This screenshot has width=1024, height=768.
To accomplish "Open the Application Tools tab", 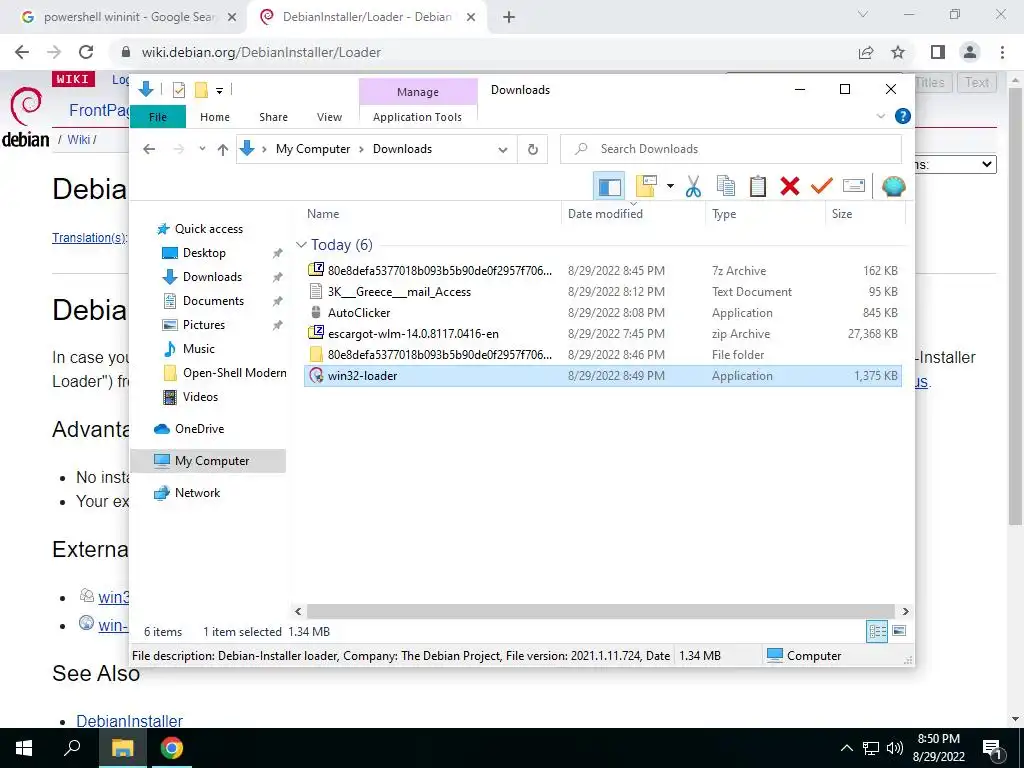I will [x=417, y=117].
